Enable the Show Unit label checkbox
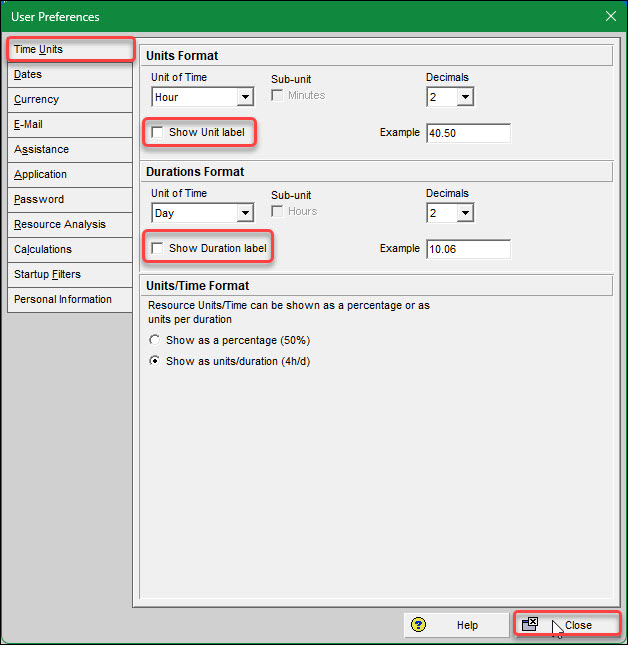 click(x=157, y=132)
